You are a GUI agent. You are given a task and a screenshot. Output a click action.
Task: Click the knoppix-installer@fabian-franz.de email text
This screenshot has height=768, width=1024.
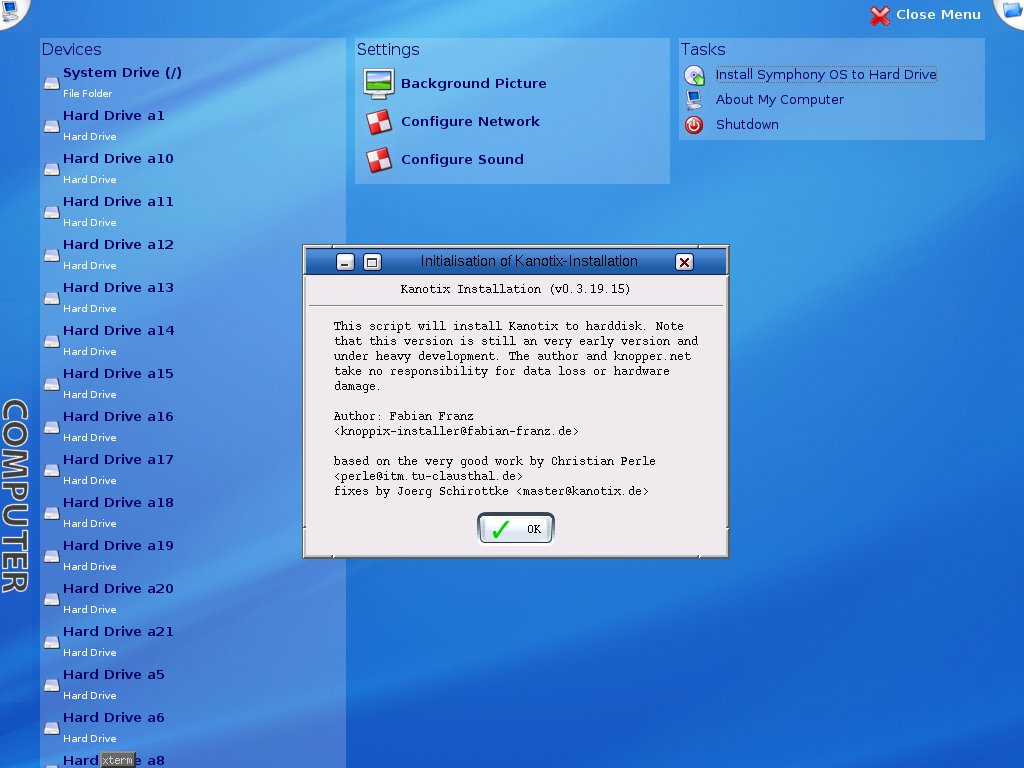point(456,431)
